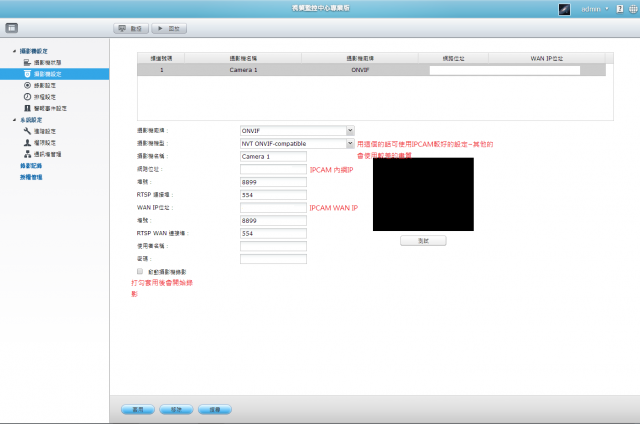Image resolution: width=640 pixels, height=424 pixels.
Task: Open the camera status icon in sidebar
Action: 27,62
